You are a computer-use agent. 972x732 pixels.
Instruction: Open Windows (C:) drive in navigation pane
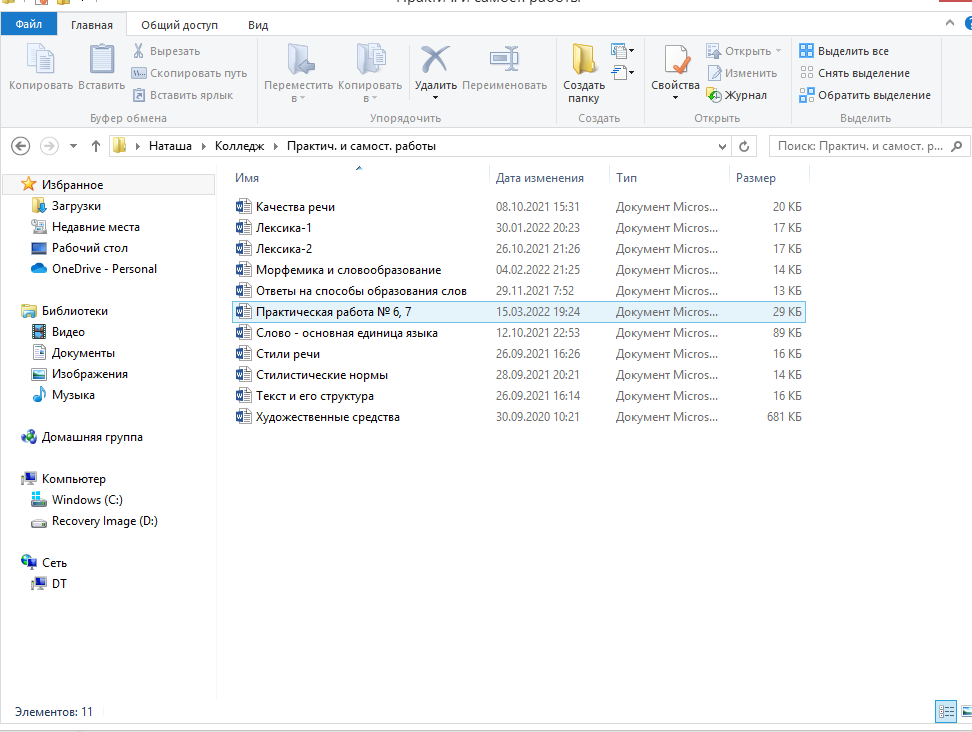pos(87,500)
